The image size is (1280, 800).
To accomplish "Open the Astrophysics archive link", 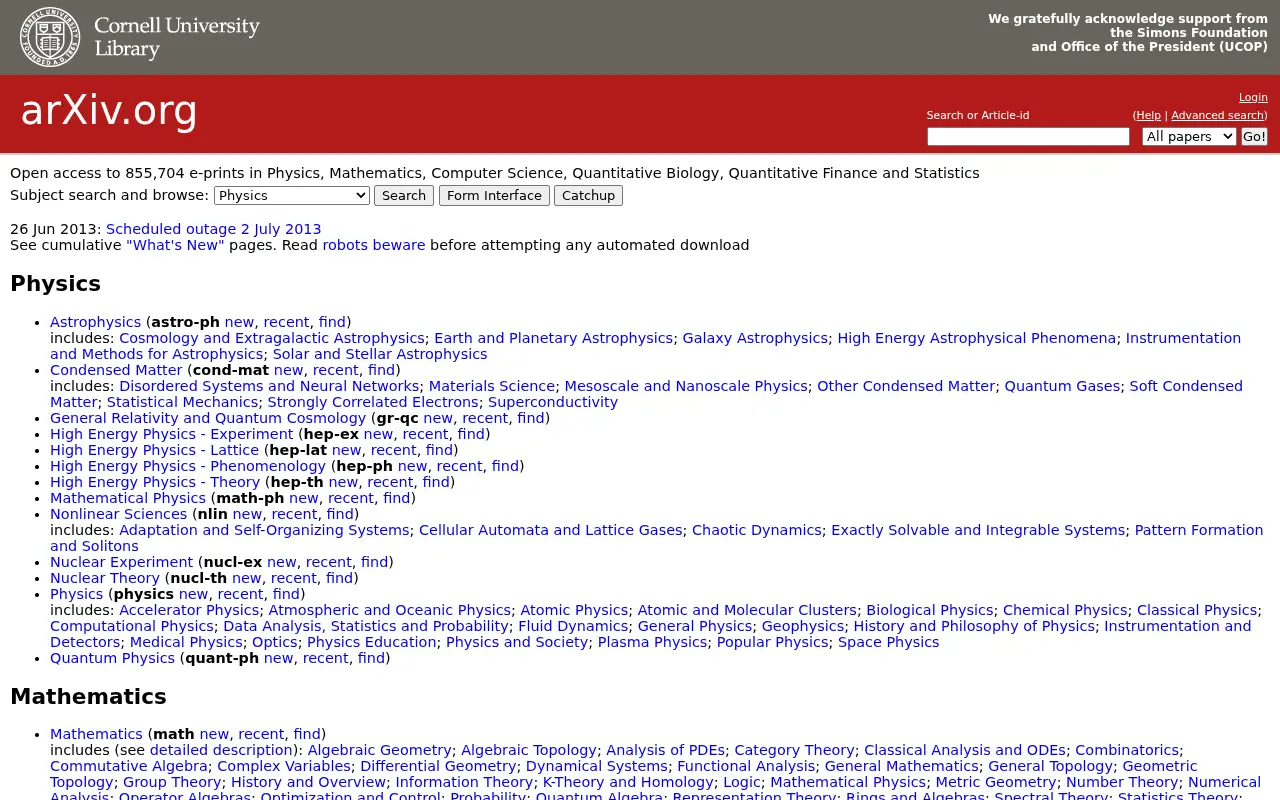I will pos(96,322).
